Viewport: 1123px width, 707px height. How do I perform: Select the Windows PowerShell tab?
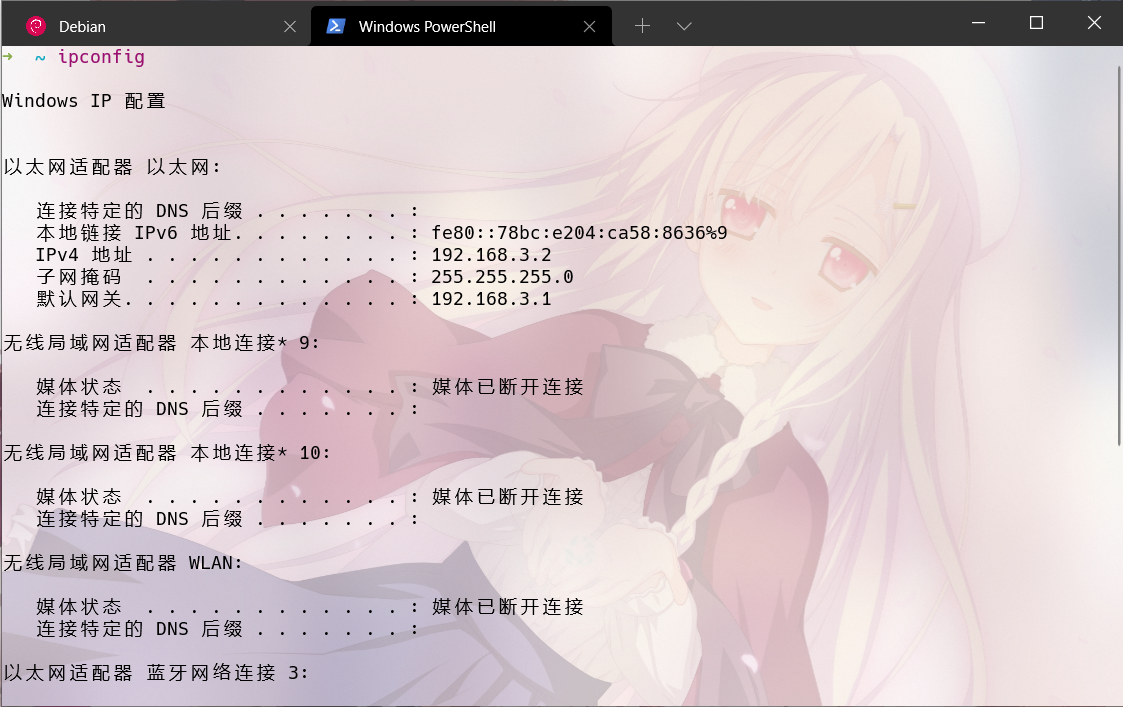[x=461, y=27]
